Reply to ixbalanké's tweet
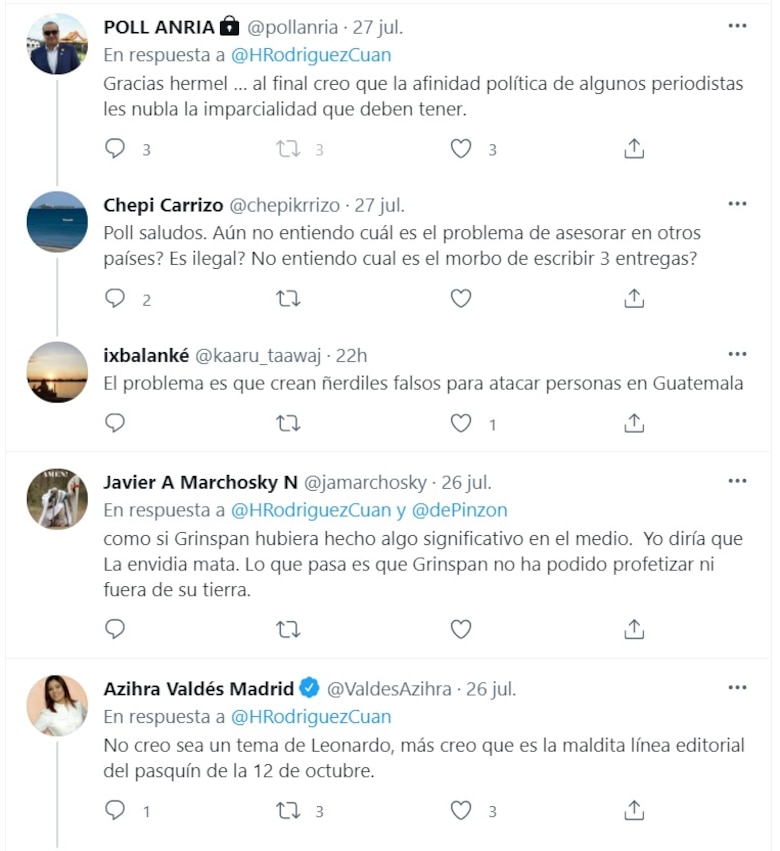Image resolution: width=780 pixels, height=851 pixels. click(115, 423)
